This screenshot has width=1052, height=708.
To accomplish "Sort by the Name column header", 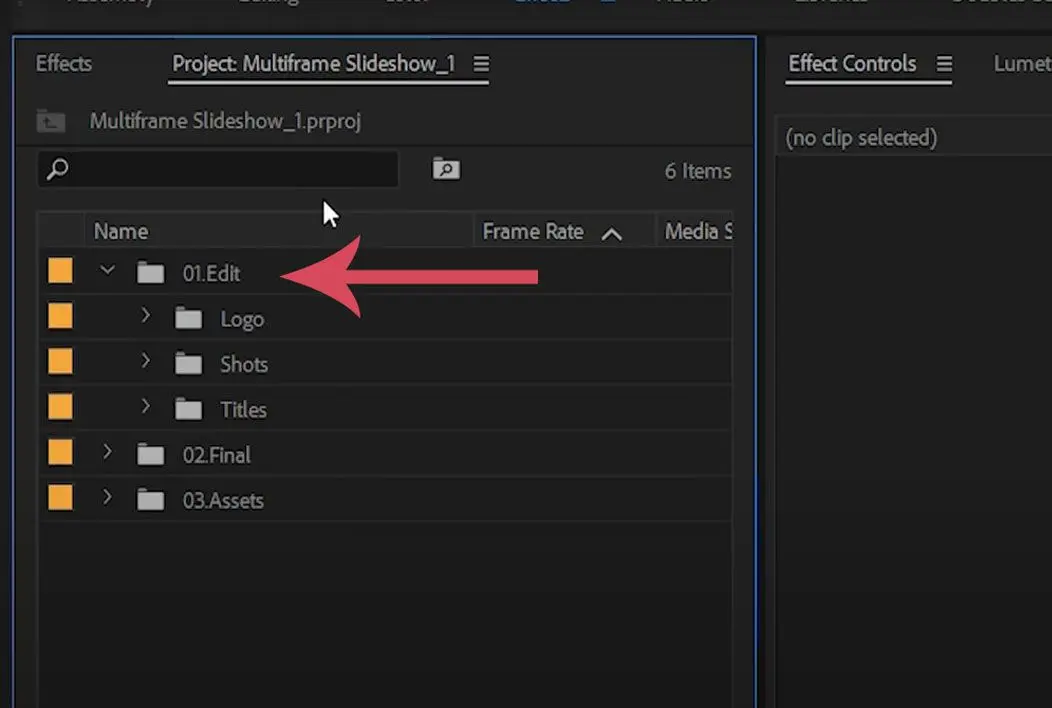I will tap(121, 232).
